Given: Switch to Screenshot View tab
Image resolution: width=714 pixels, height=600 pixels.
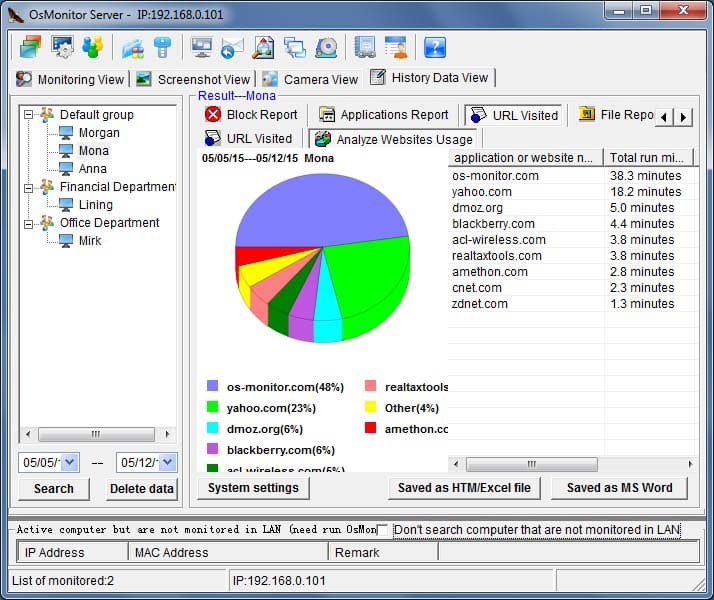Looking at the screenshot, I should pyautogui.click(x=194, y=79).
